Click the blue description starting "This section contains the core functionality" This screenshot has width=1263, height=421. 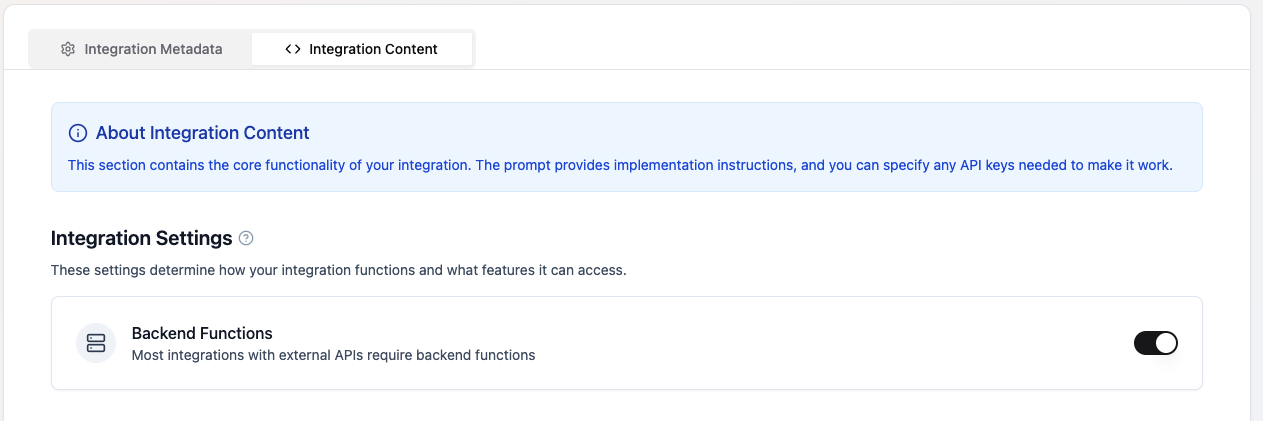tap(620, 165)
